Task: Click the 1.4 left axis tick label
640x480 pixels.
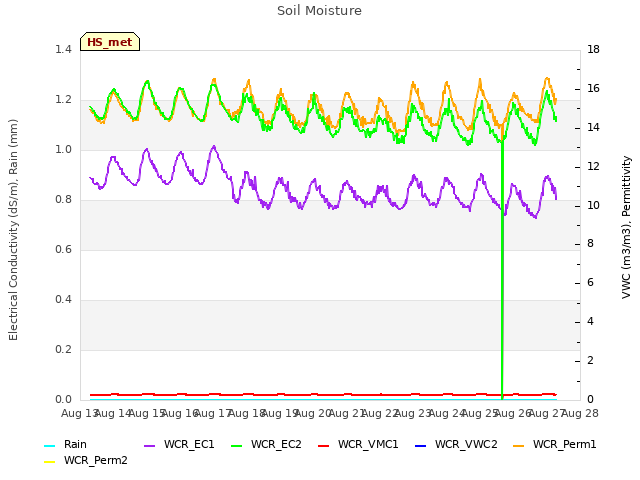Action: 63,50
